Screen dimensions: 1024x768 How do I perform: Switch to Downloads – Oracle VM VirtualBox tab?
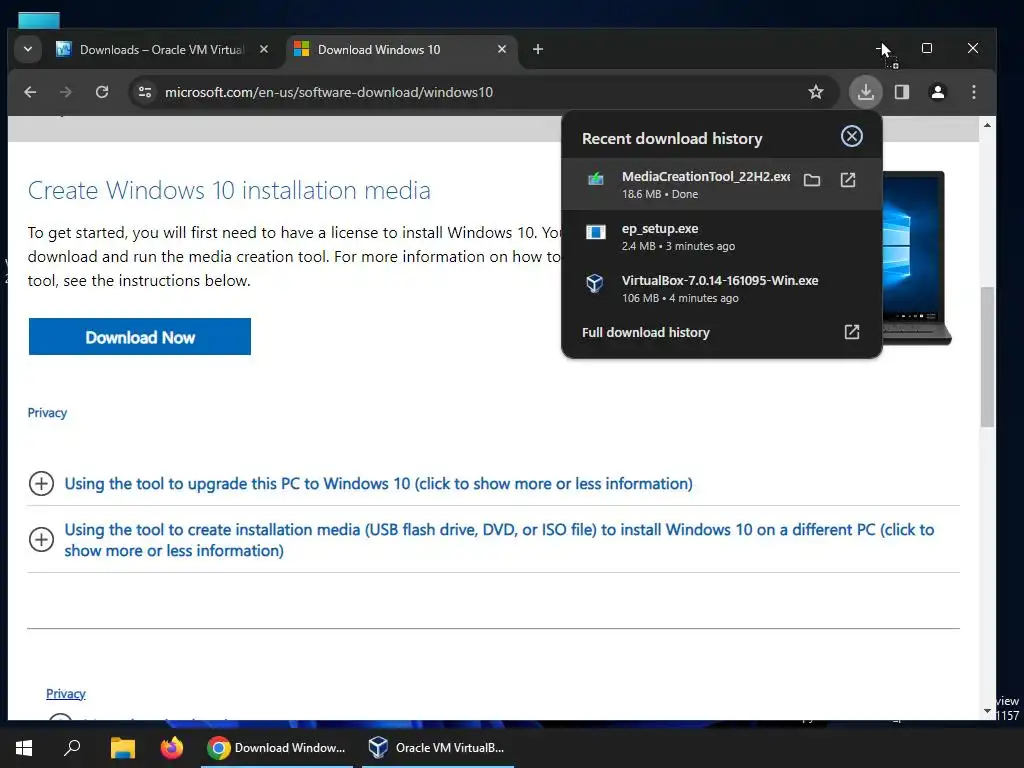pyautogui.click(x=161, y=50)
